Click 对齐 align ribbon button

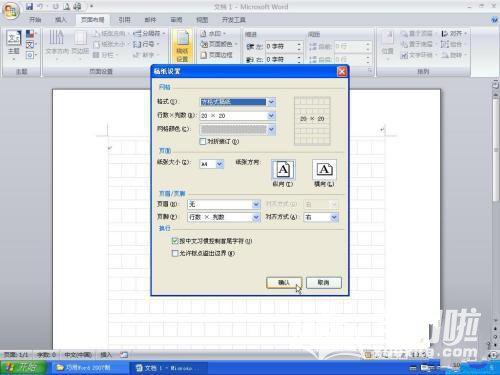pyautogui.click(x=453, y=34)
